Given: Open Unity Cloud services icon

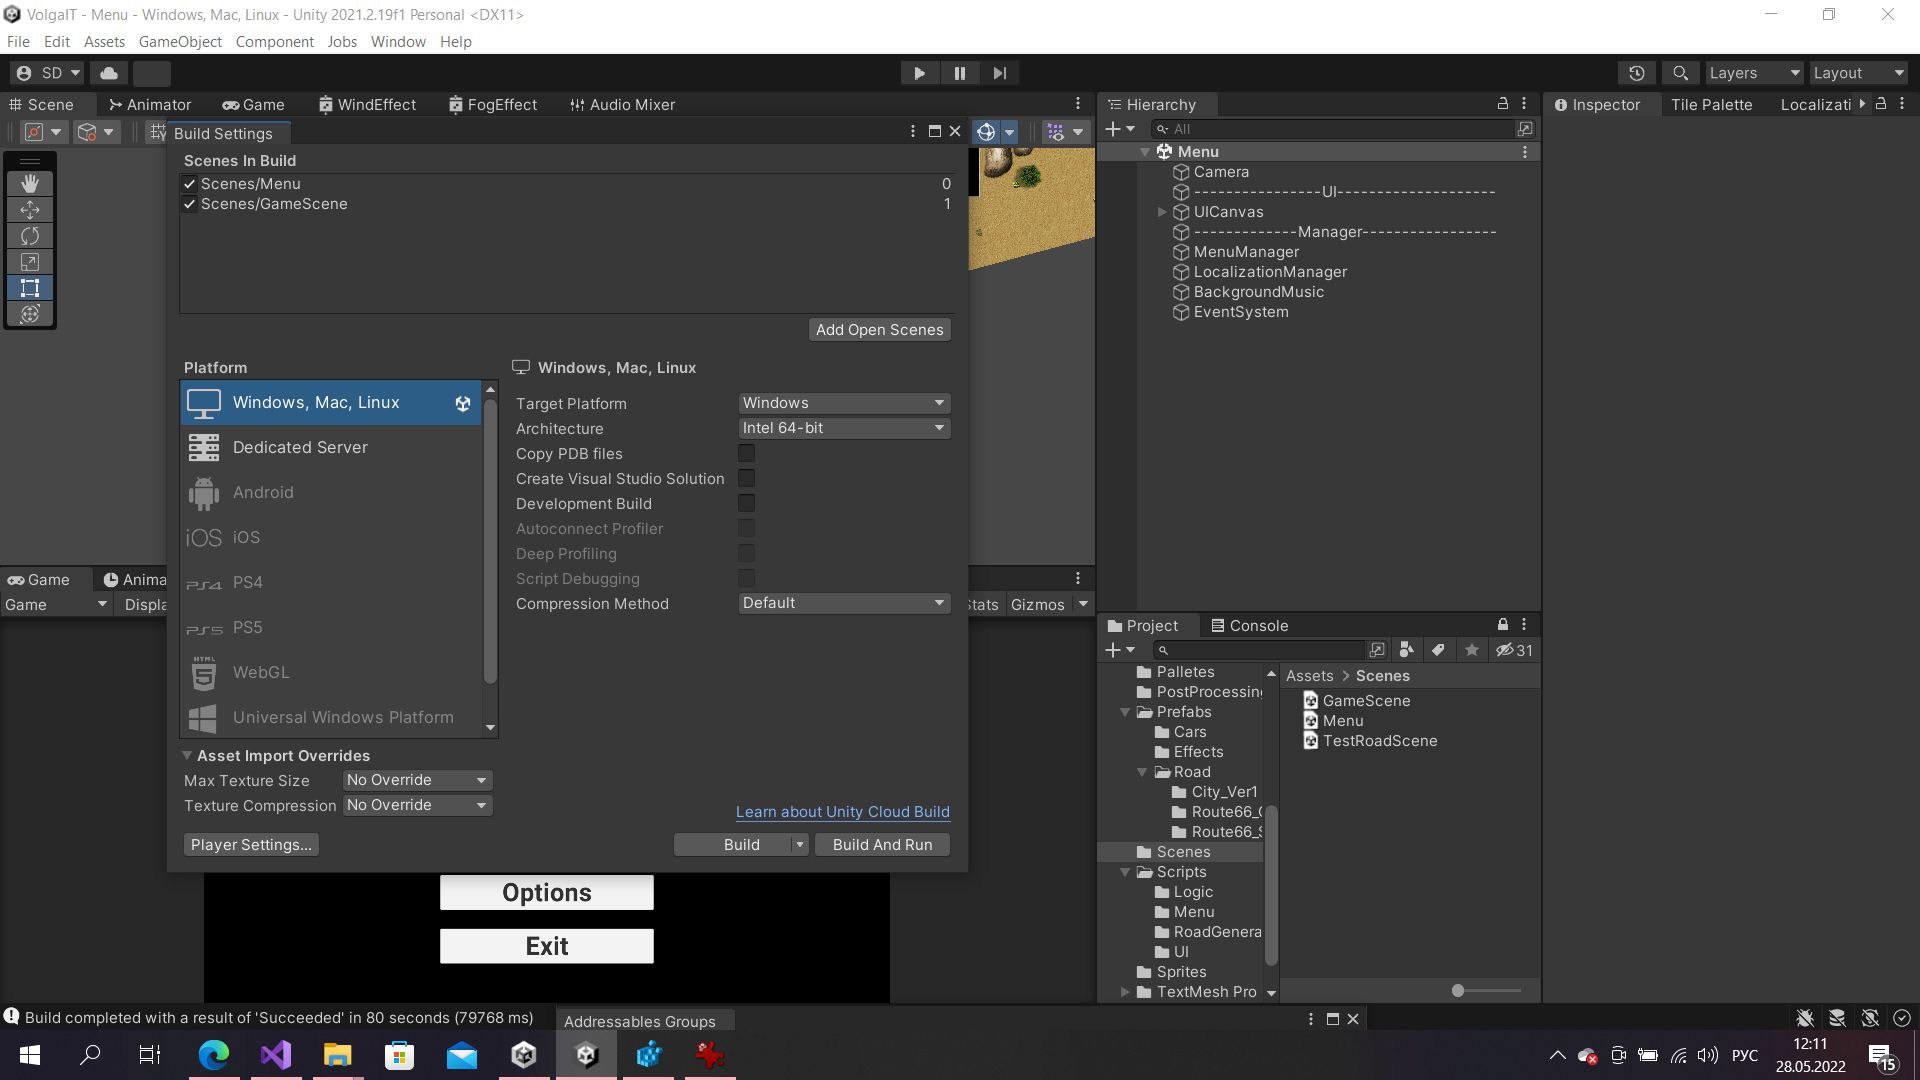Looking at the screenshot, I should click(109, 73).
